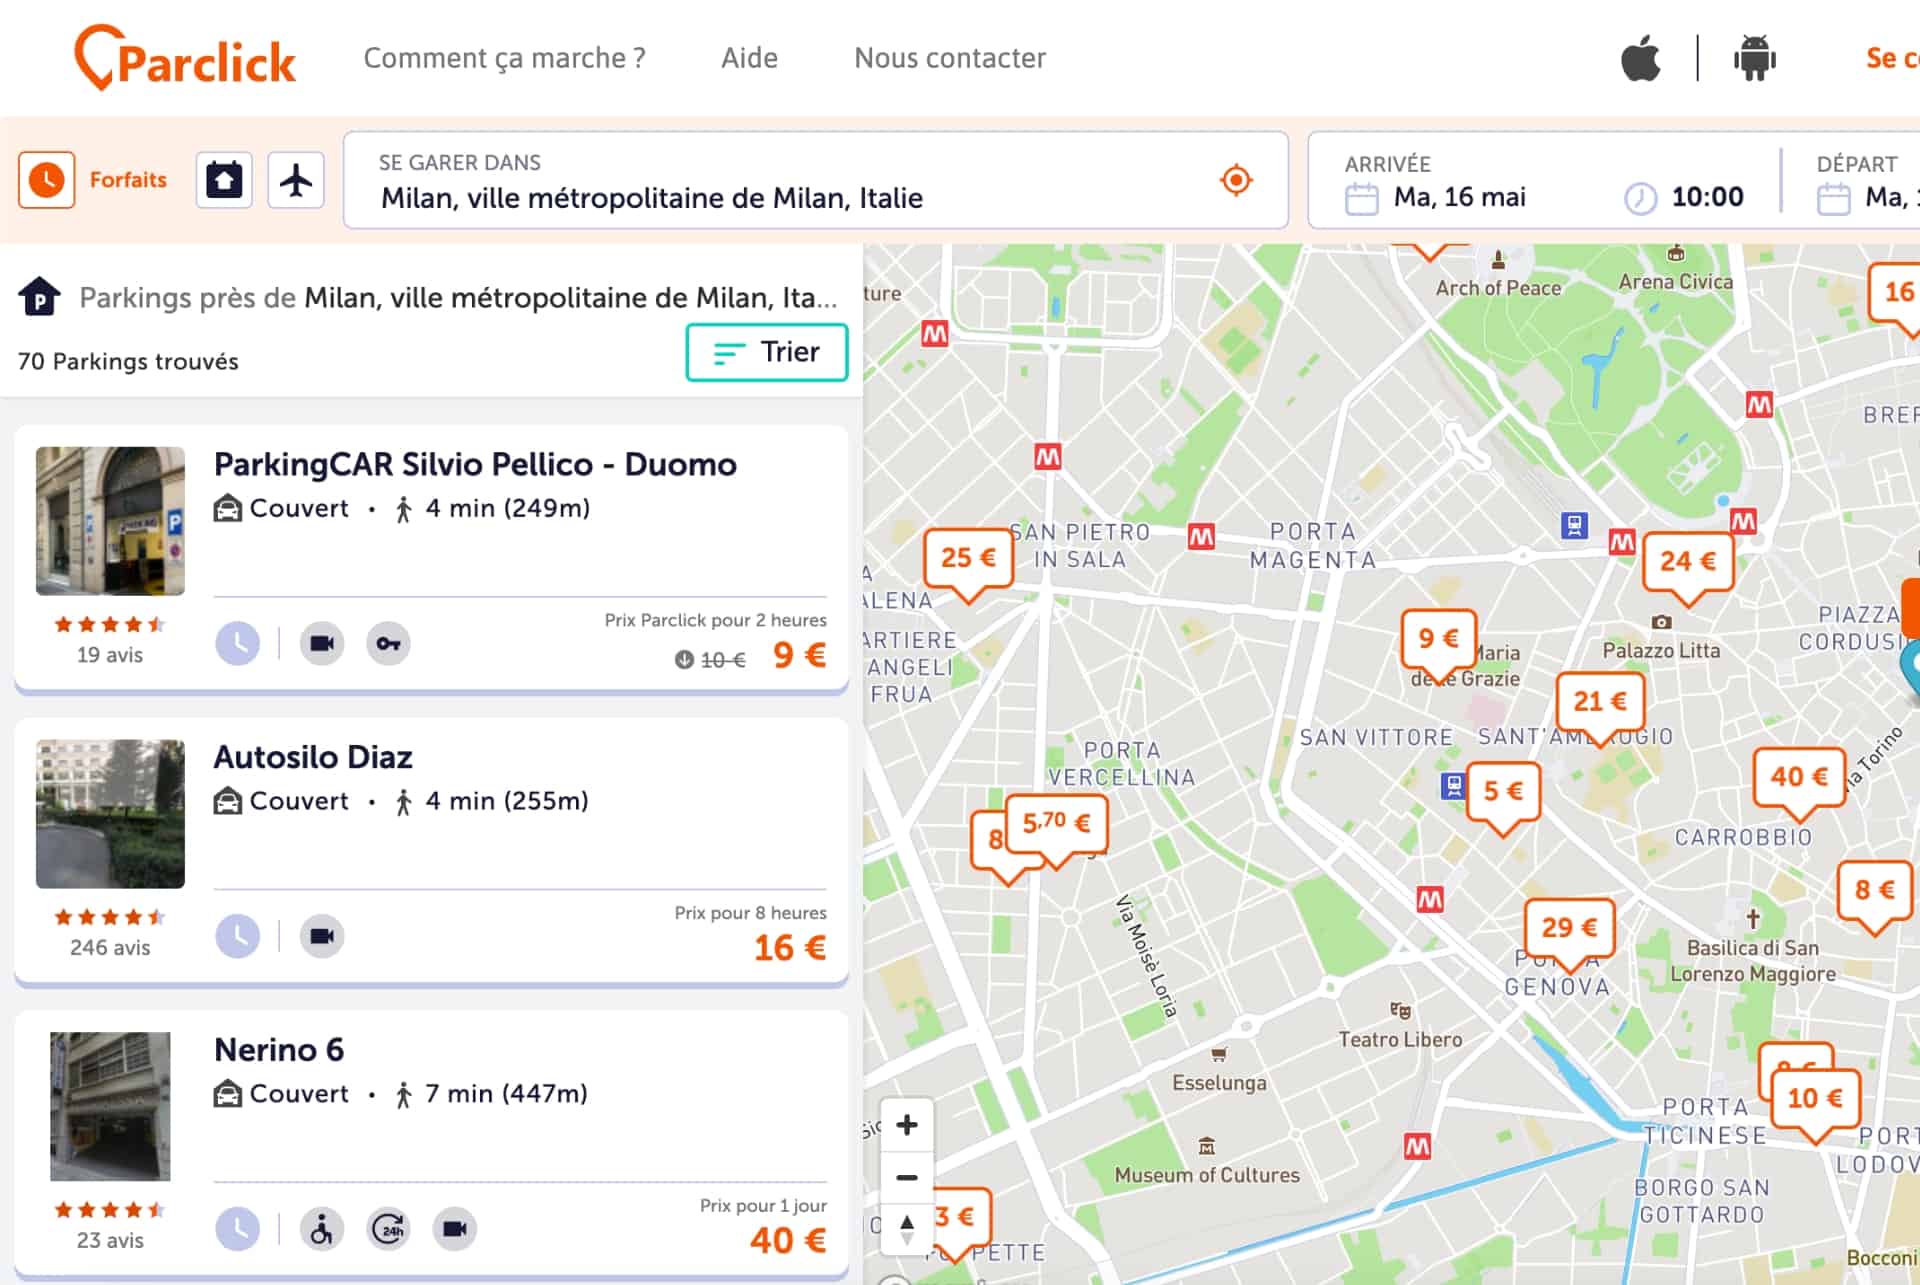This screenshot has width=1920, height=1285.
Task: Click the parking house icon beside results title
Action: pyautogui.click(x=40, y=297)
